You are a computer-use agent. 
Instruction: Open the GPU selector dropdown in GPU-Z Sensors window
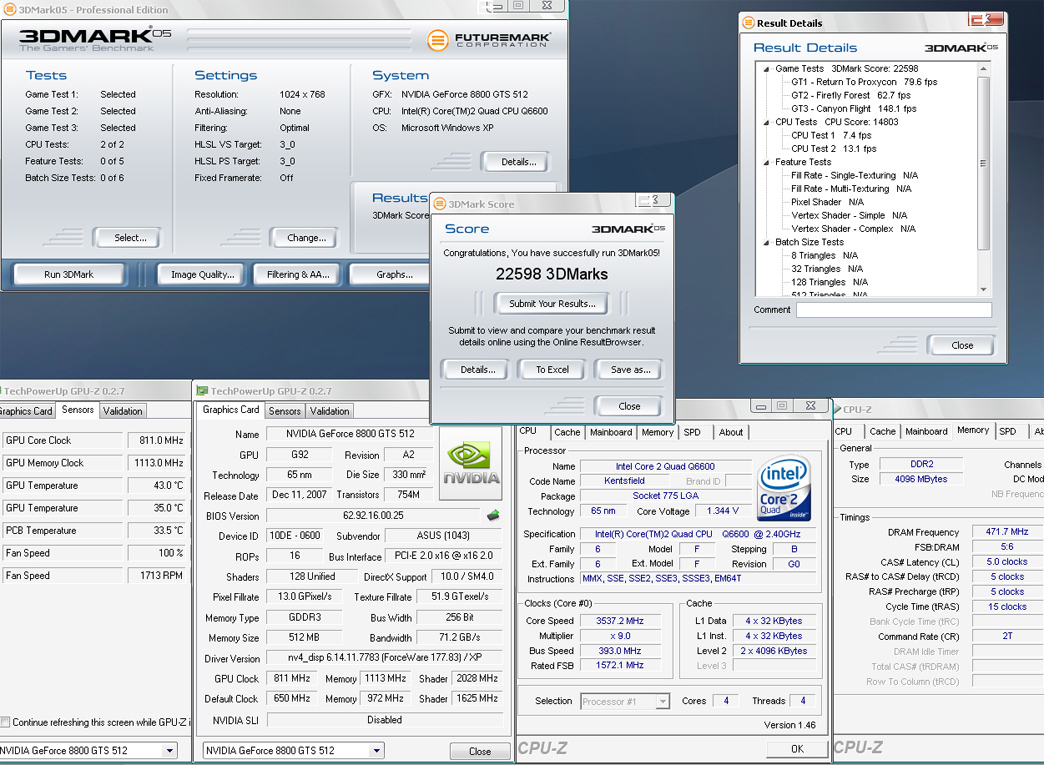point(170,750)
